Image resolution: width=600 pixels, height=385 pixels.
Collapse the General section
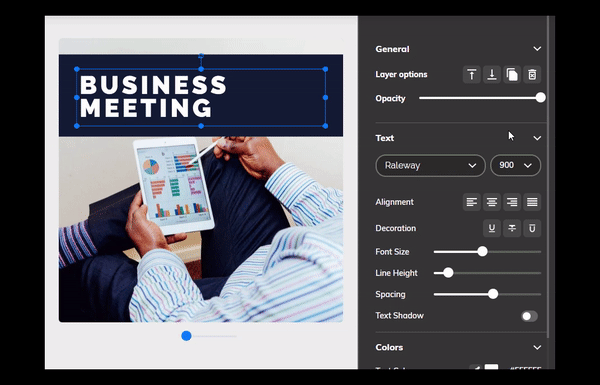click(537, 49)
